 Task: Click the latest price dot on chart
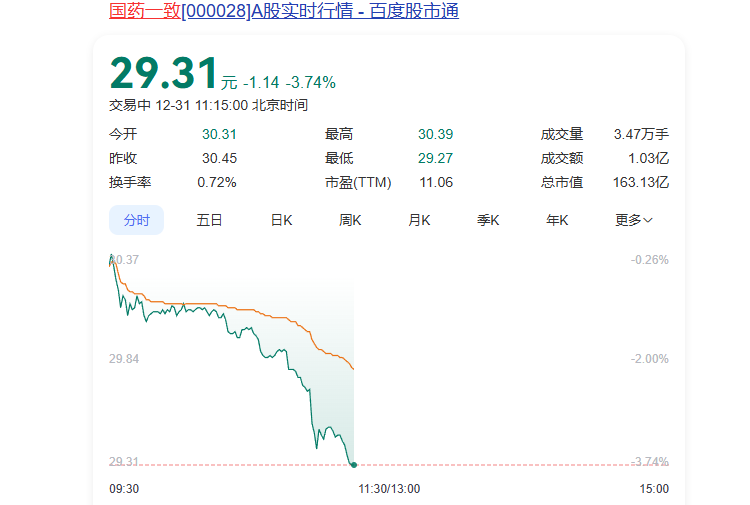coord(354,465)
